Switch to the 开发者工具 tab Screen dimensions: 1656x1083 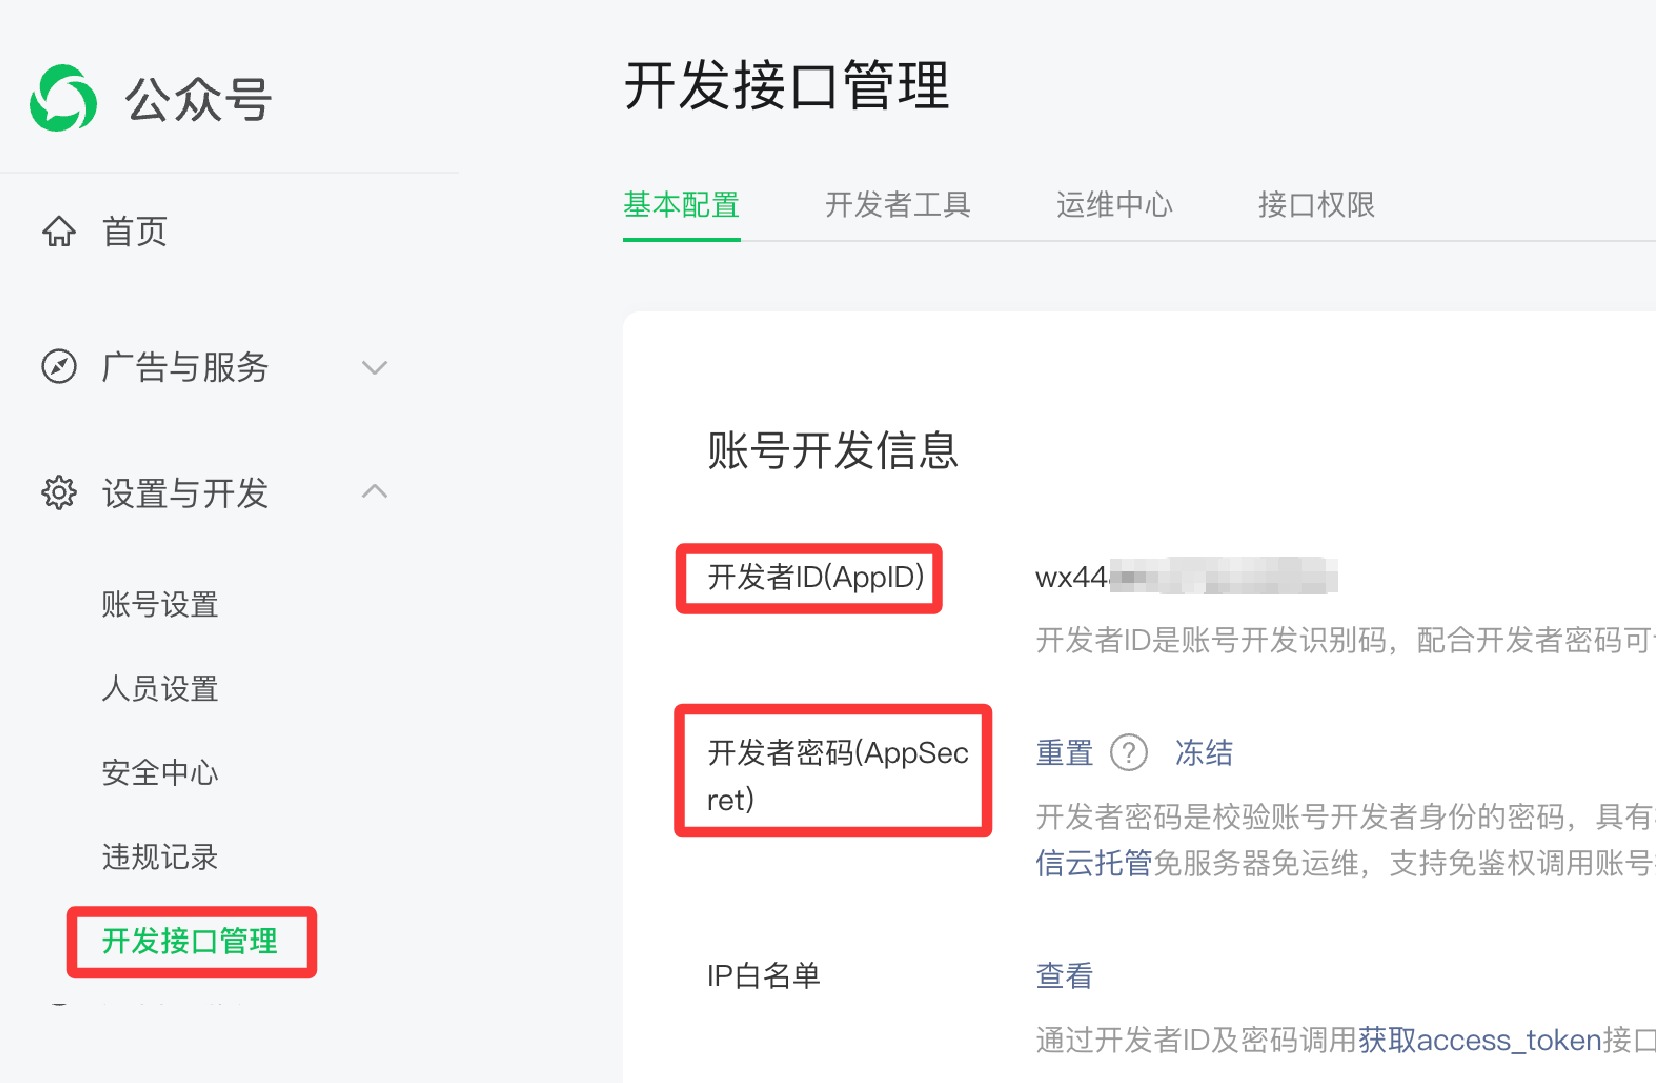click(x=897, y=205)
